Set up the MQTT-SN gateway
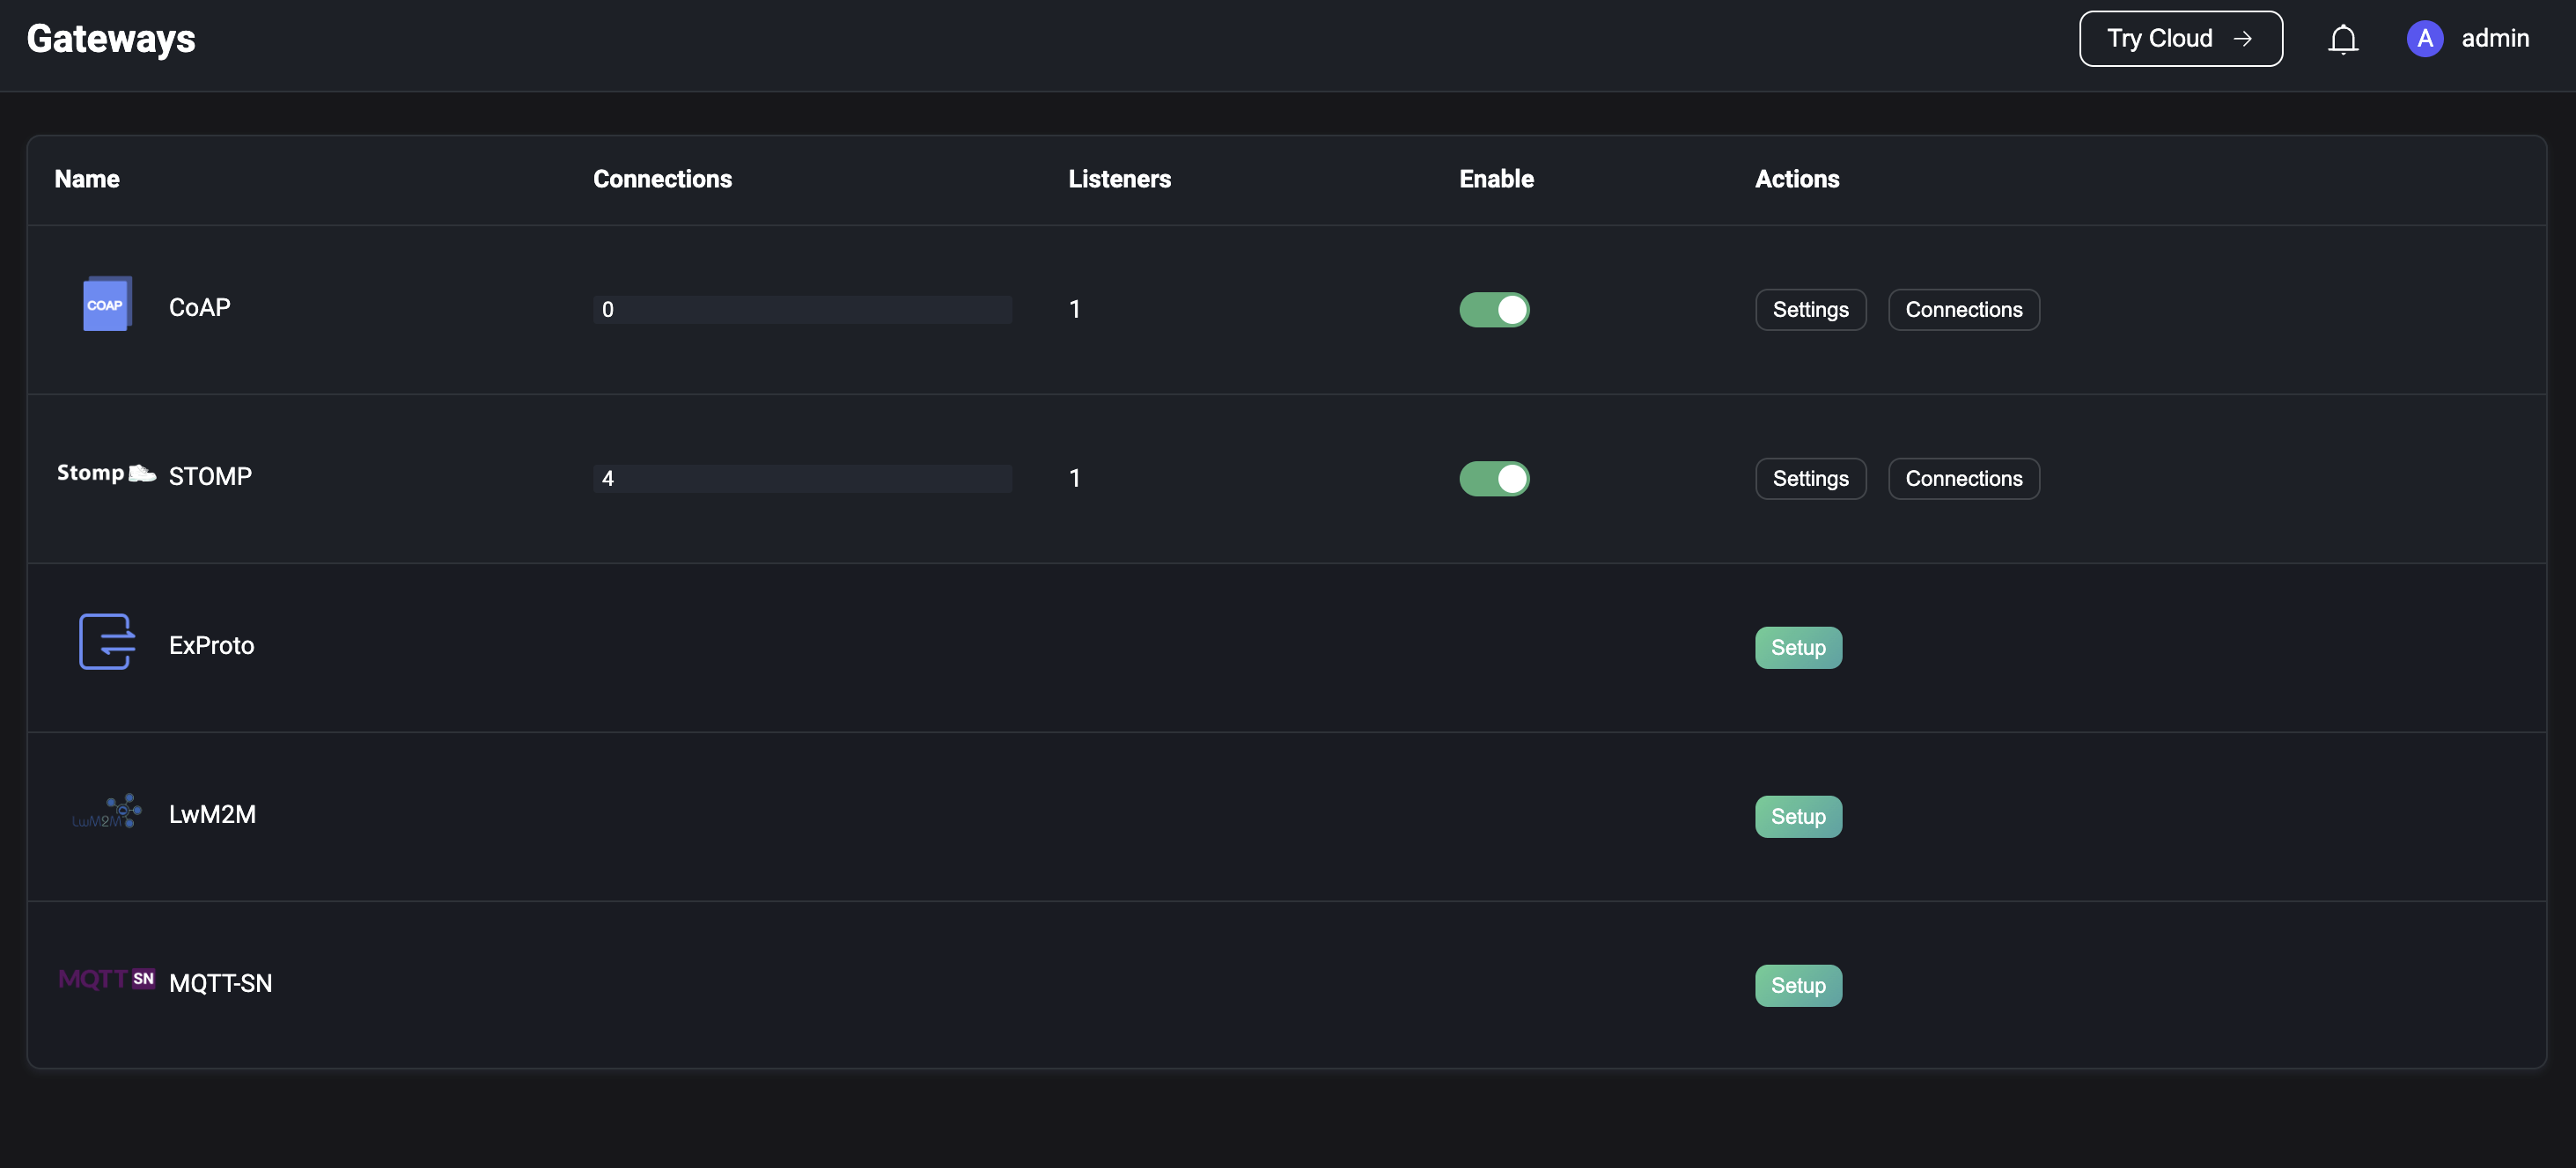This screenshot has height=1168, width=2576. (1797, 986)
